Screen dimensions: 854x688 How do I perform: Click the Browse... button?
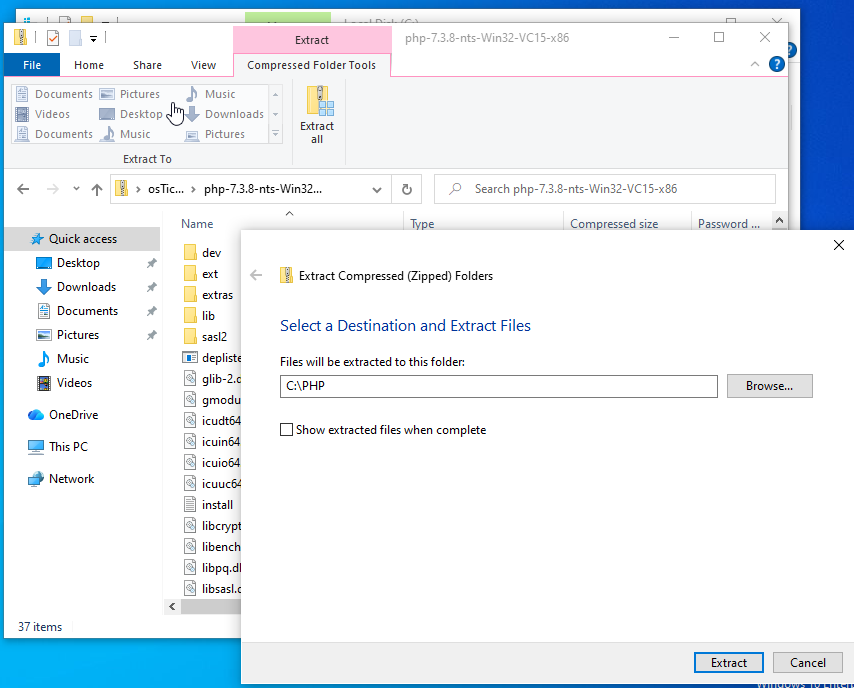769,386
